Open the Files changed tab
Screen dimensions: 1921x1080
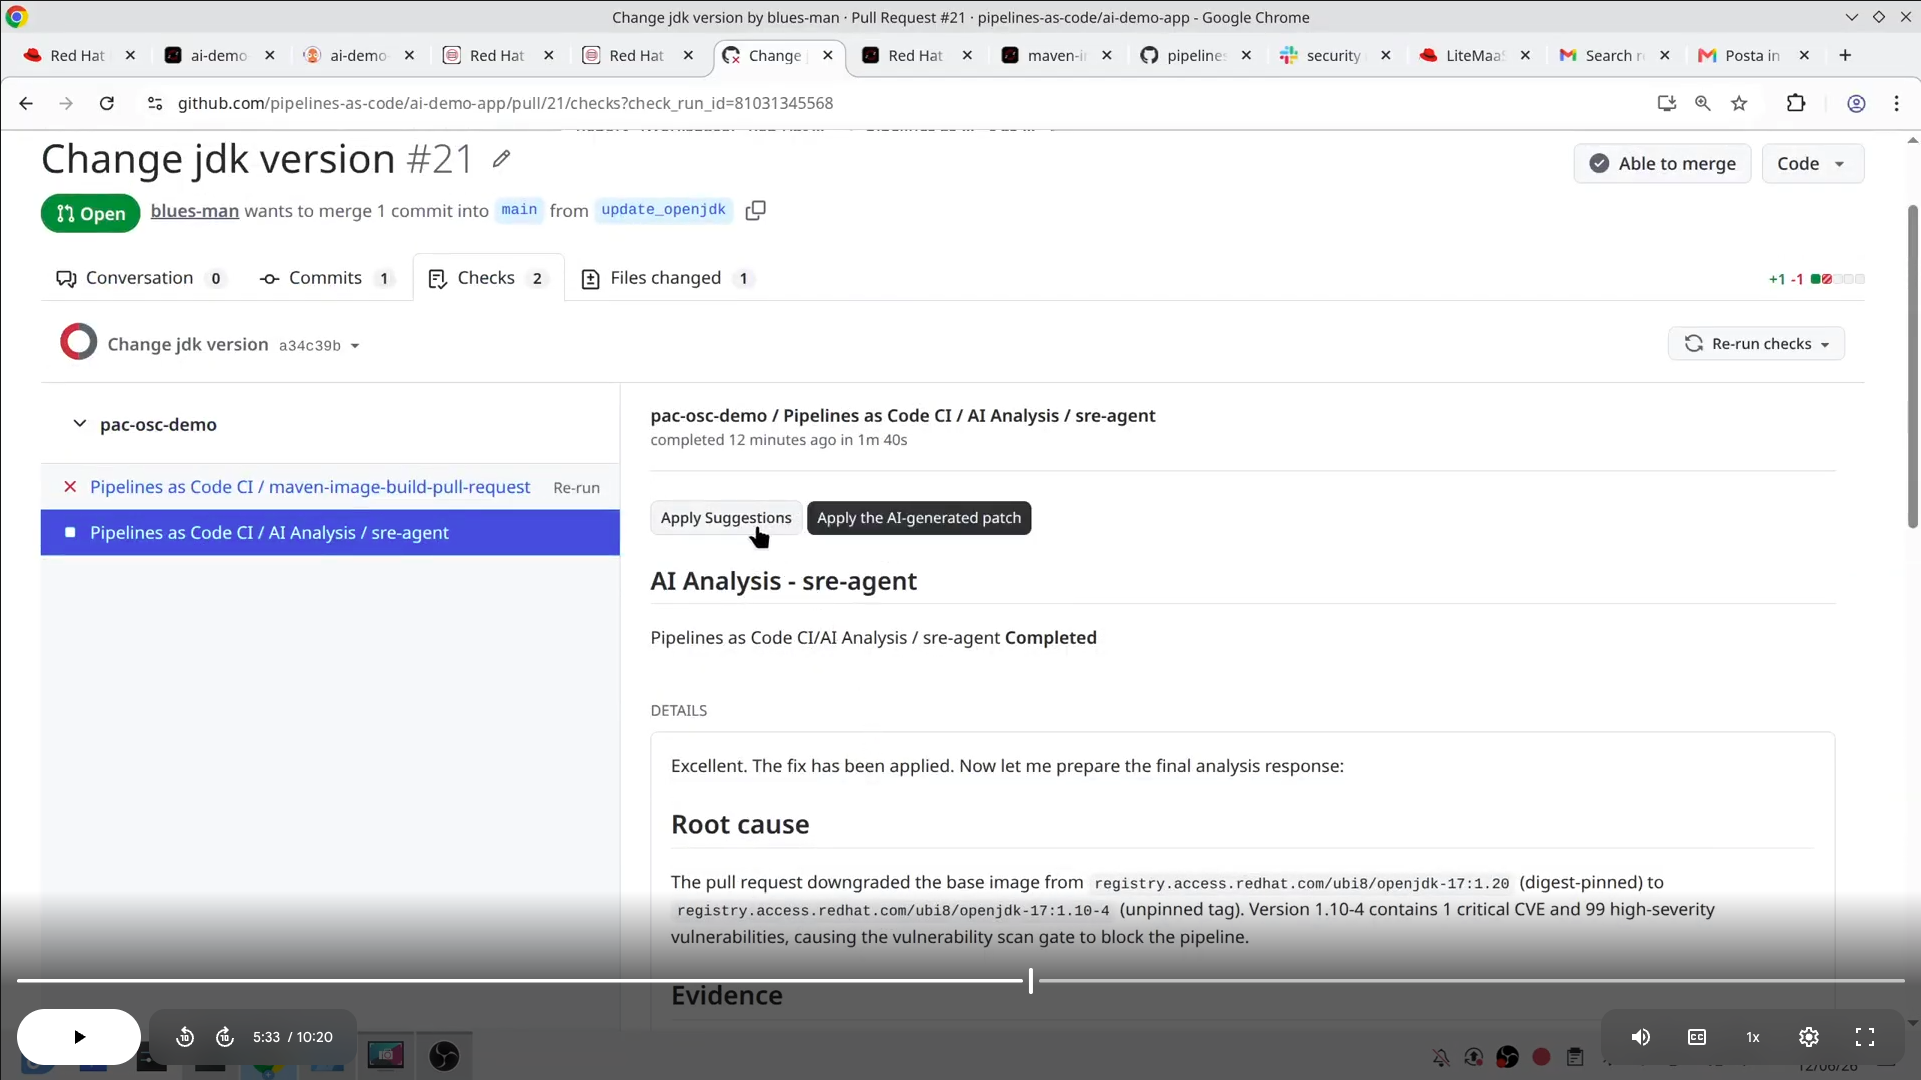coord(667,278)
